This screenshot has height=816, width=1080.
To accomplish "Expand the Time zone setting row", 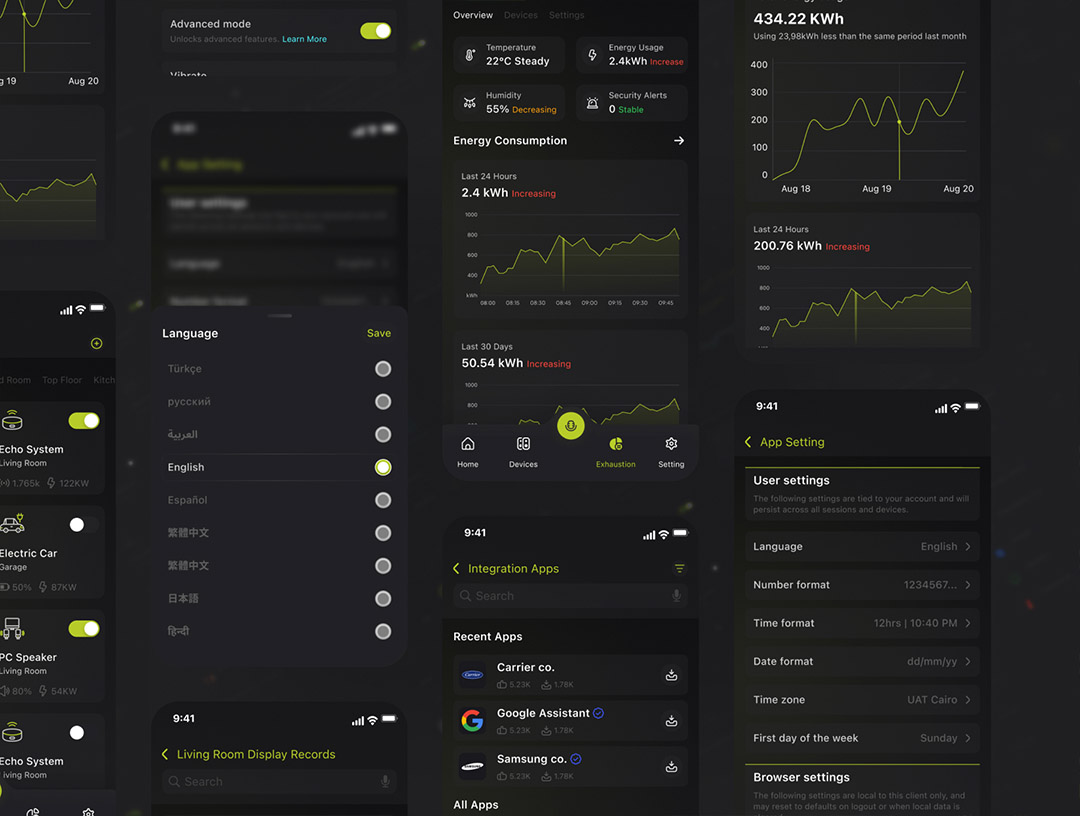I will pyautogui.click(x=862, y=700).
